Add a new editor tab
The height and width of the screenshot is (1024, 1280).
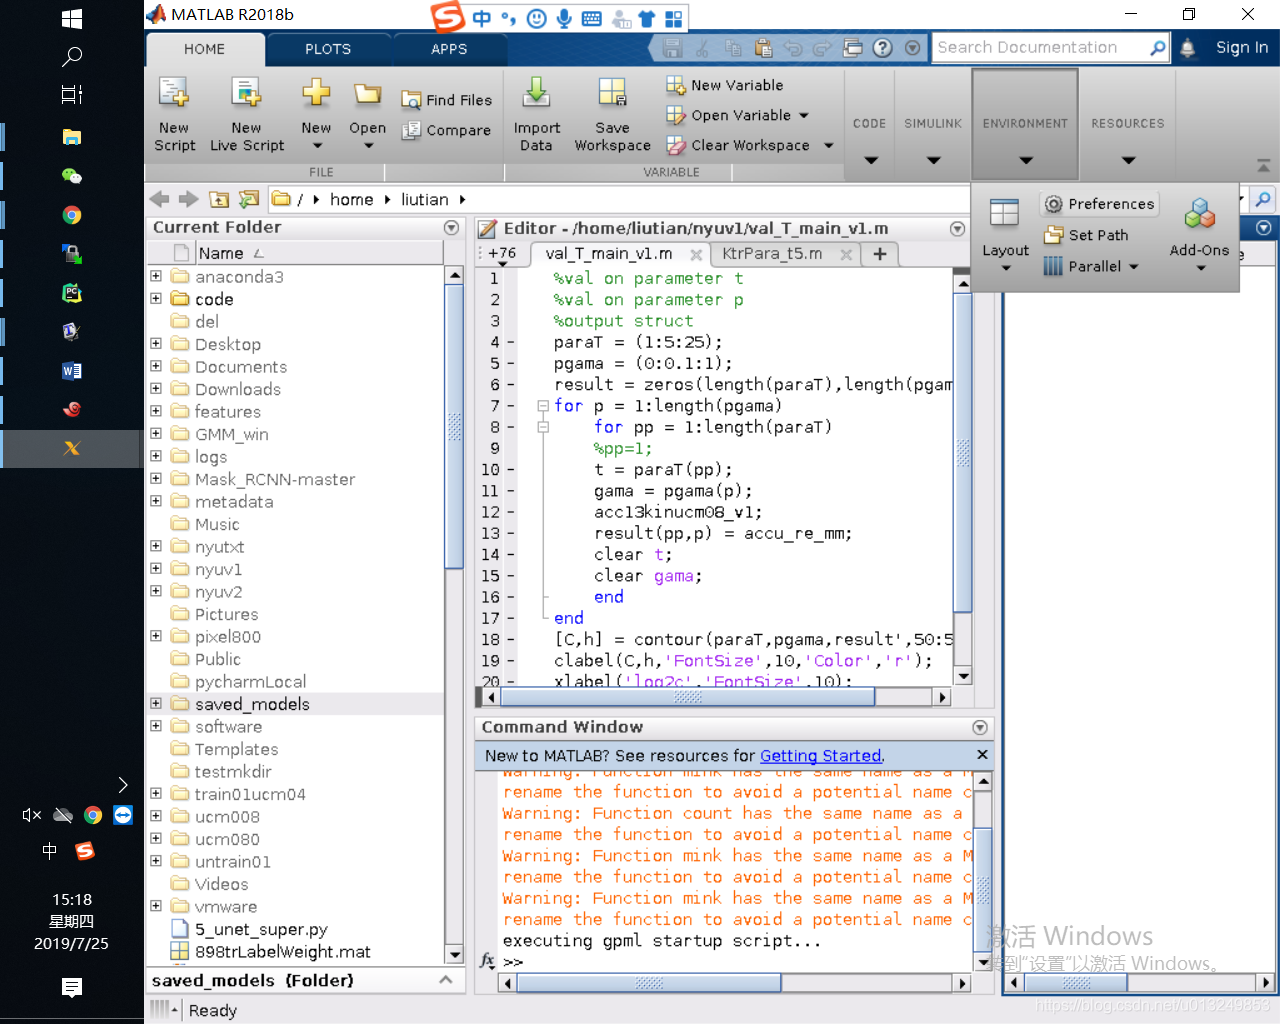880,254
